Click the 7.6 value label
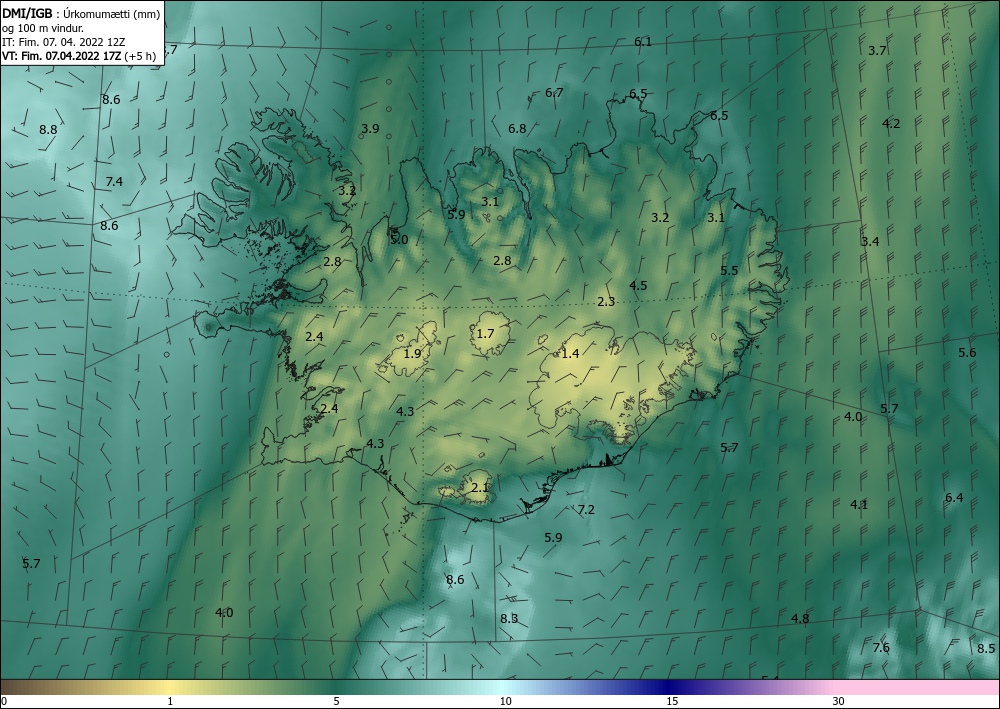The width and height of the screenshot is (1000, 709). 881,648
